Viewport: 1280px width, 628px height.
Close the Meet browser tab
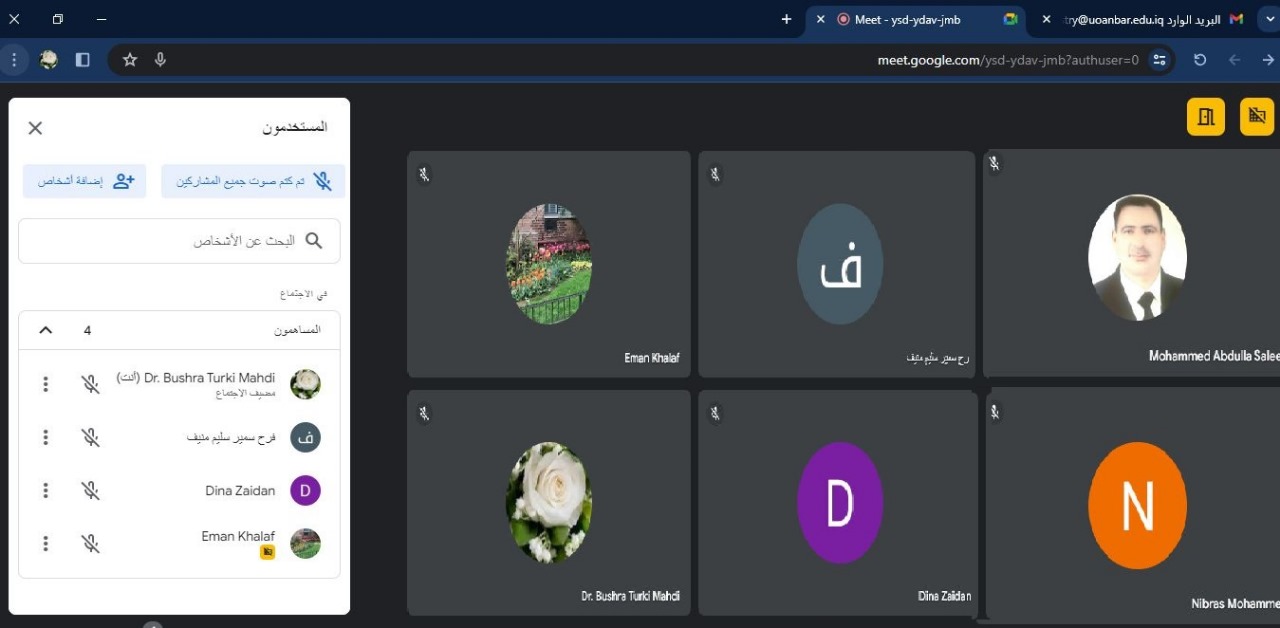click(820, 19)
